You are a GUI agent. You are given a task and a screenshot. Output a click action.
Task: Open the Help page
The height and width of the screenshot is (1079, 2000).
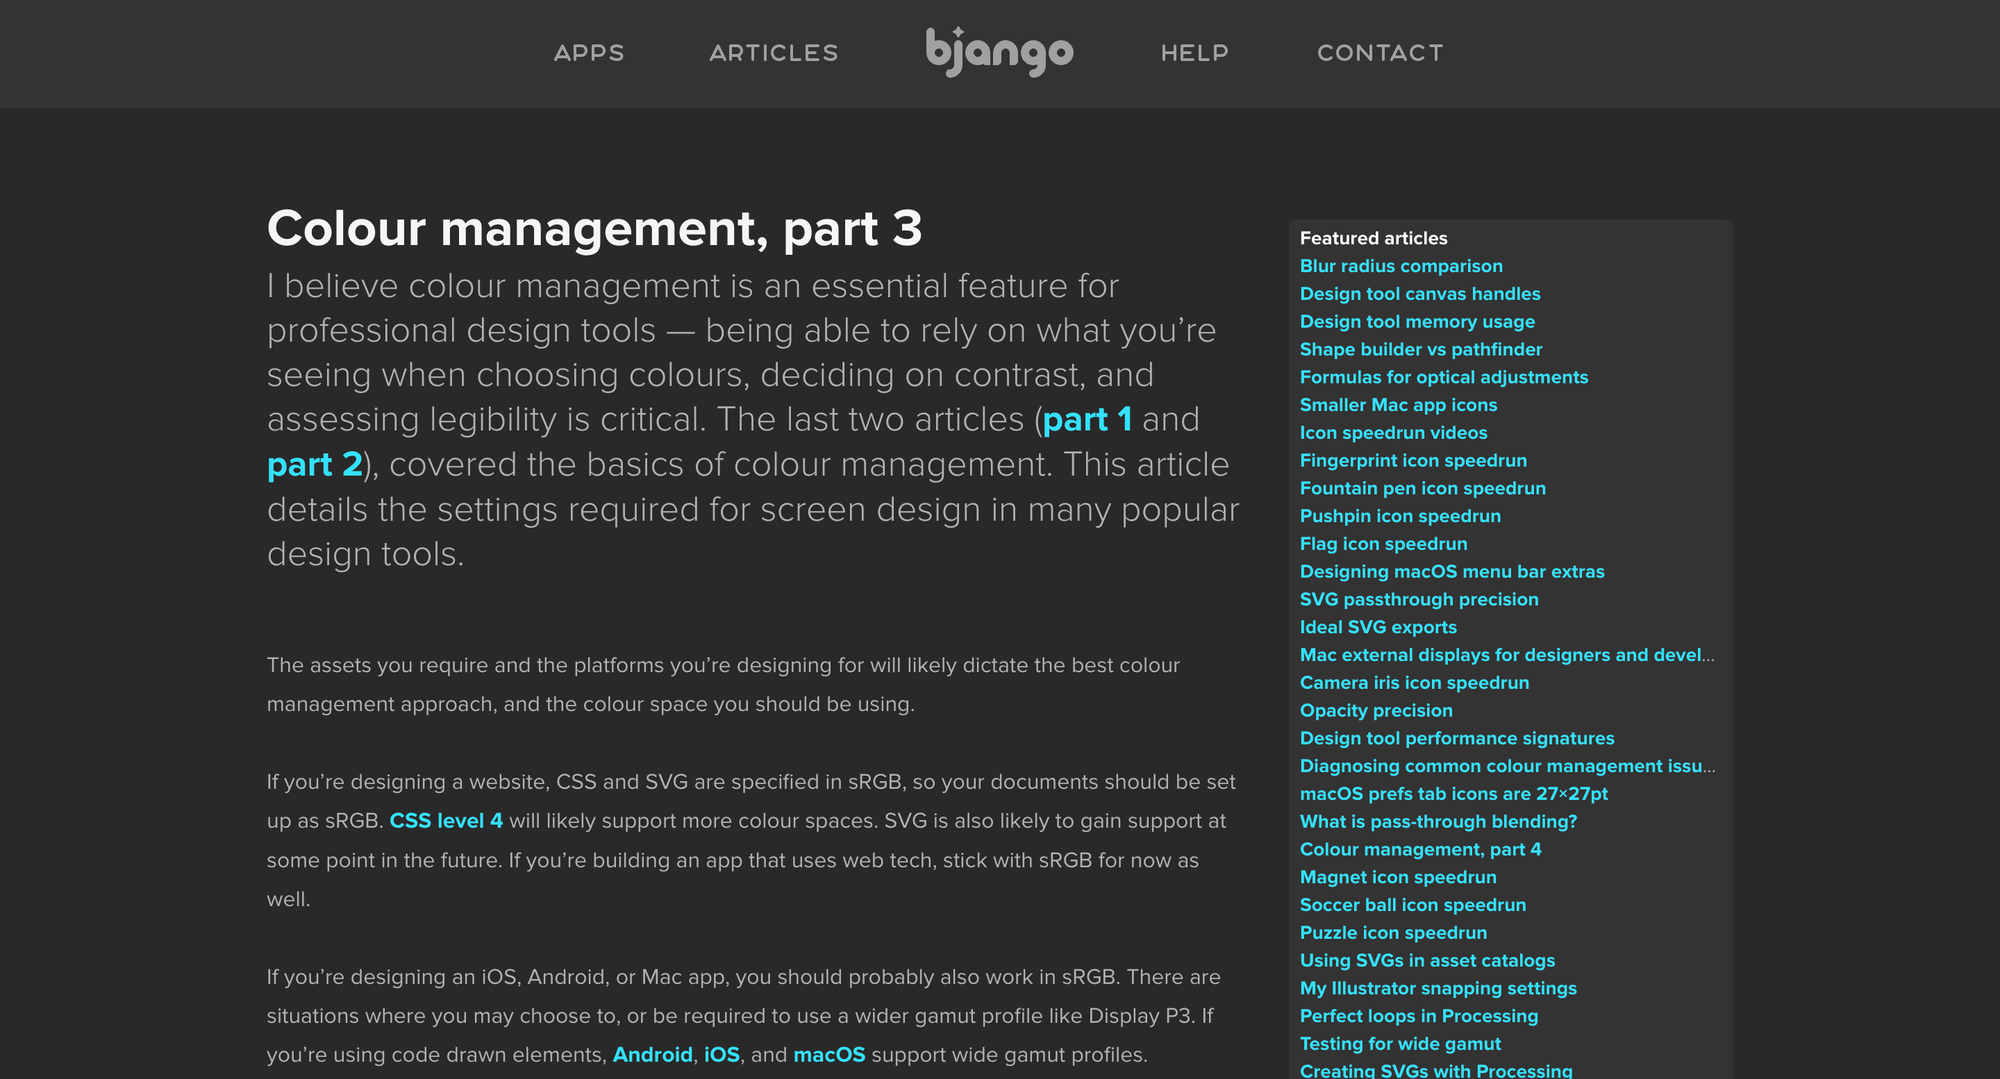pyautogui.click(x=1195, y=53)
